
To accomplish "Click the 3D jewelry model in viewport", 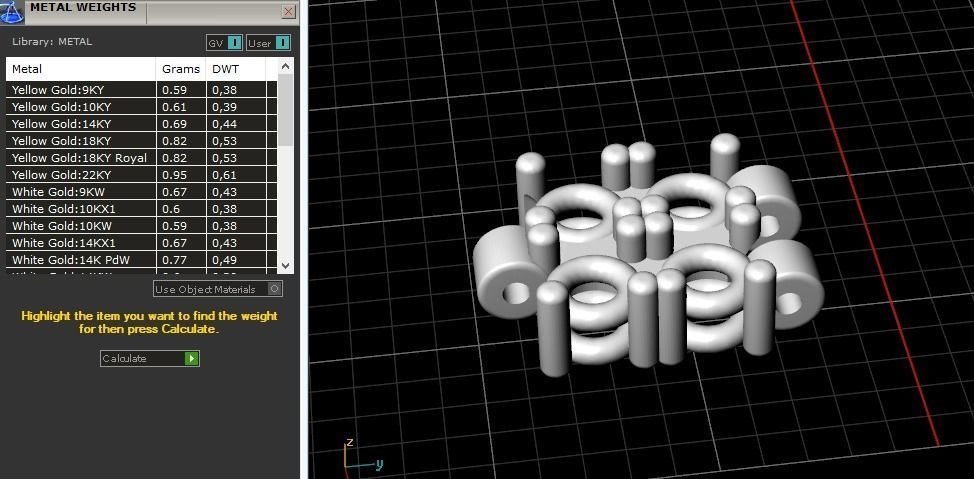I will 649,255.
